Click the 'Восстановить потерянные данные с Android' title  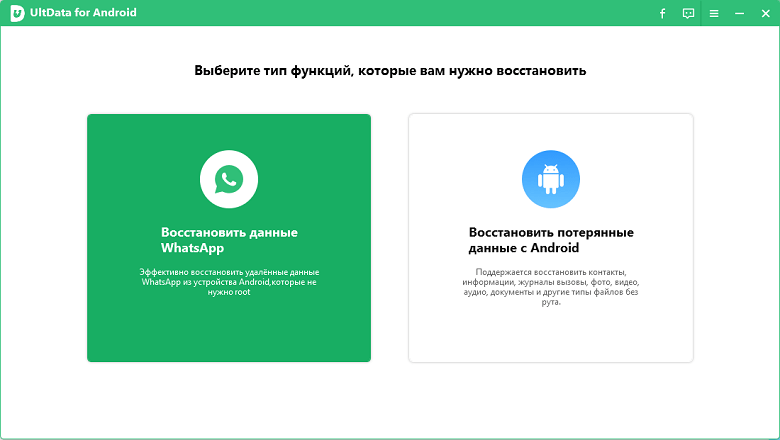point(551,240)
